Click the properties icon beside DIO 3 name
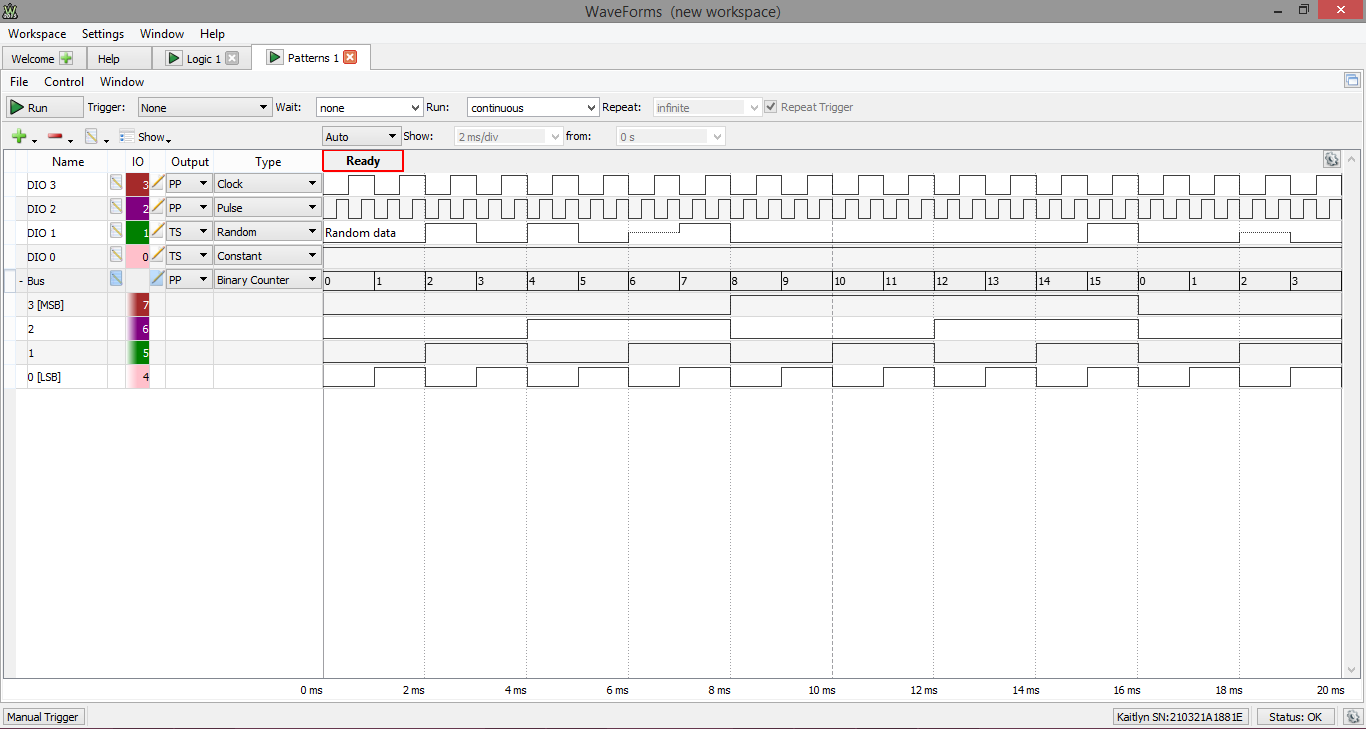Screen dimensions: 1366x729 116,183
